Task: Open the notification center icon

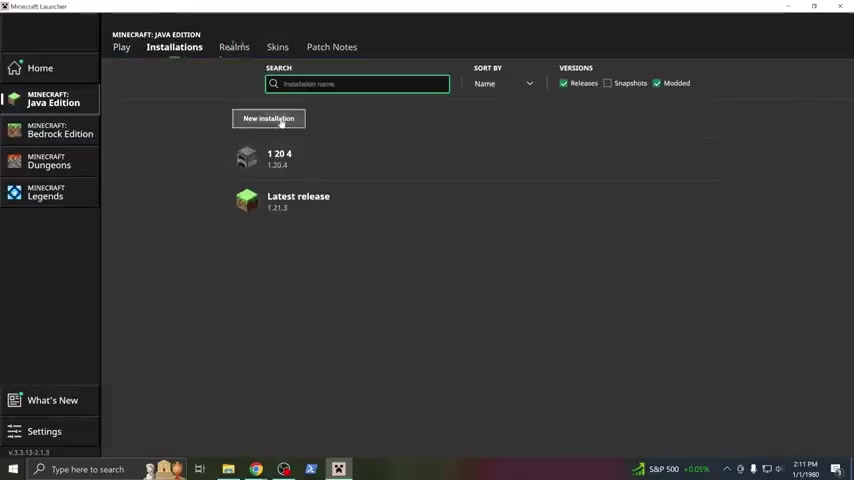Action: (837, 469)
